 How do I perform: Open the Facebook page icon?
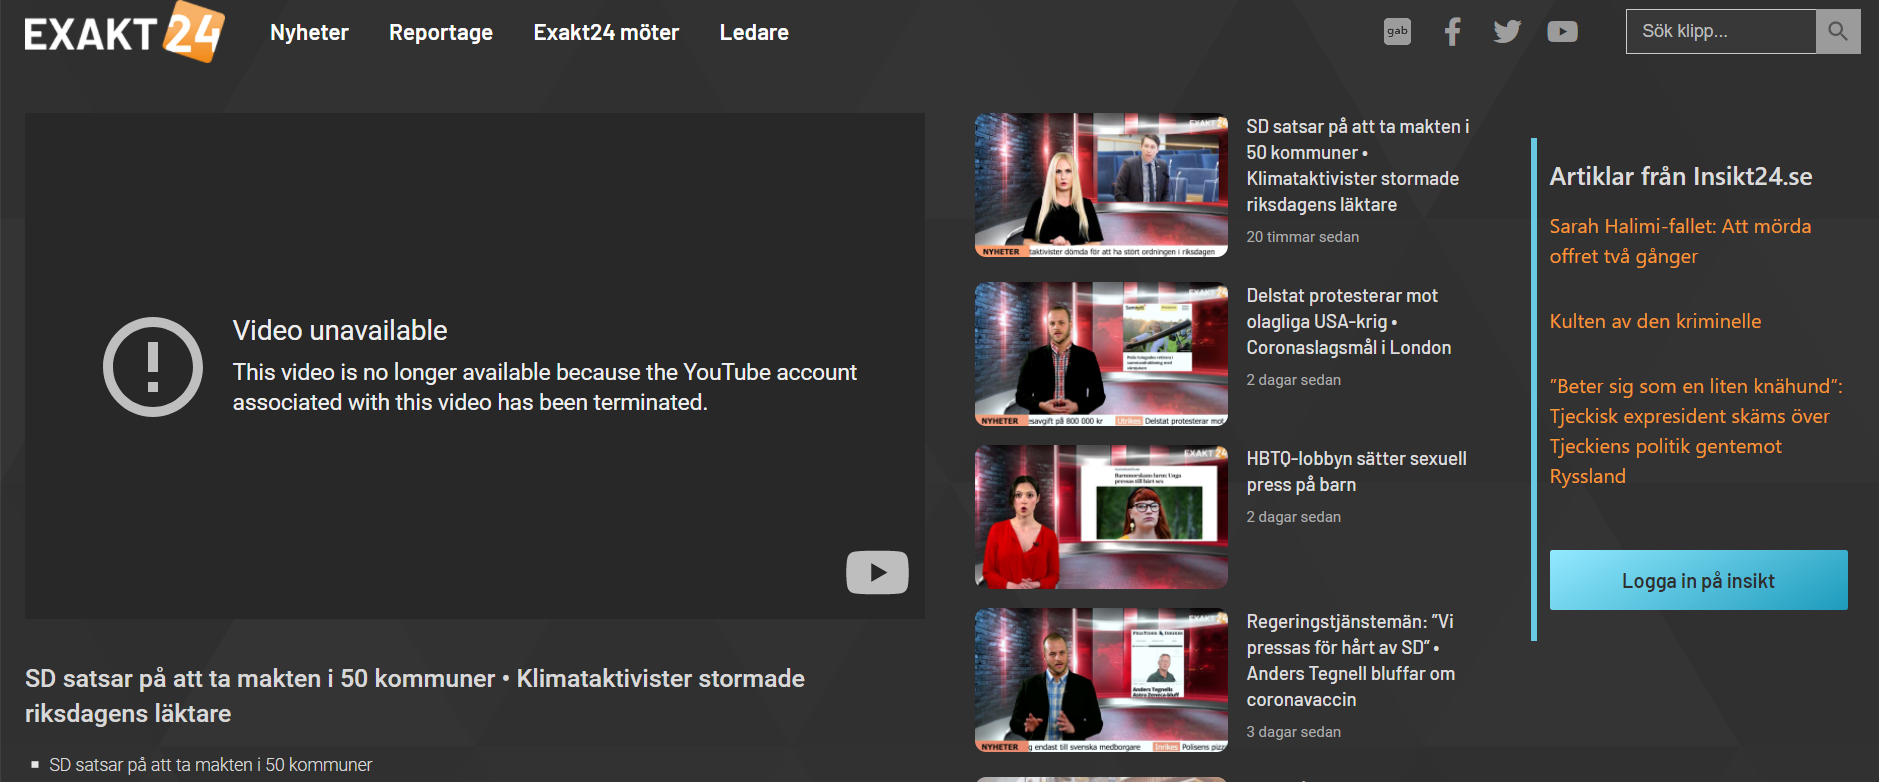click(1452, 32)
